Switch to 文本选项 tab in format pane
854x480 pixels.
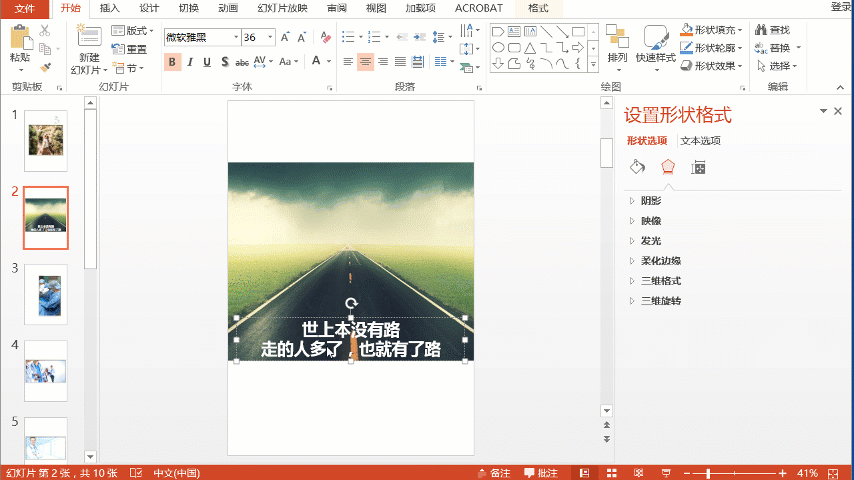coord(700,141)
